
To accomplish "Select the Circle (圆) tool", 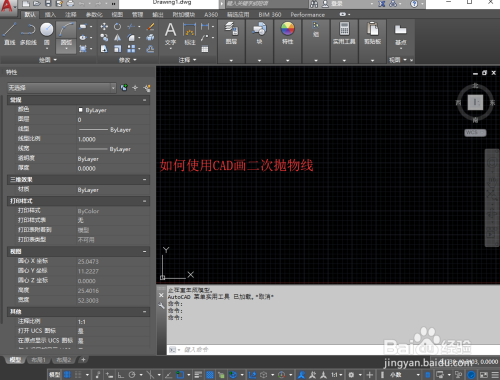I will [x=47, y=33].
